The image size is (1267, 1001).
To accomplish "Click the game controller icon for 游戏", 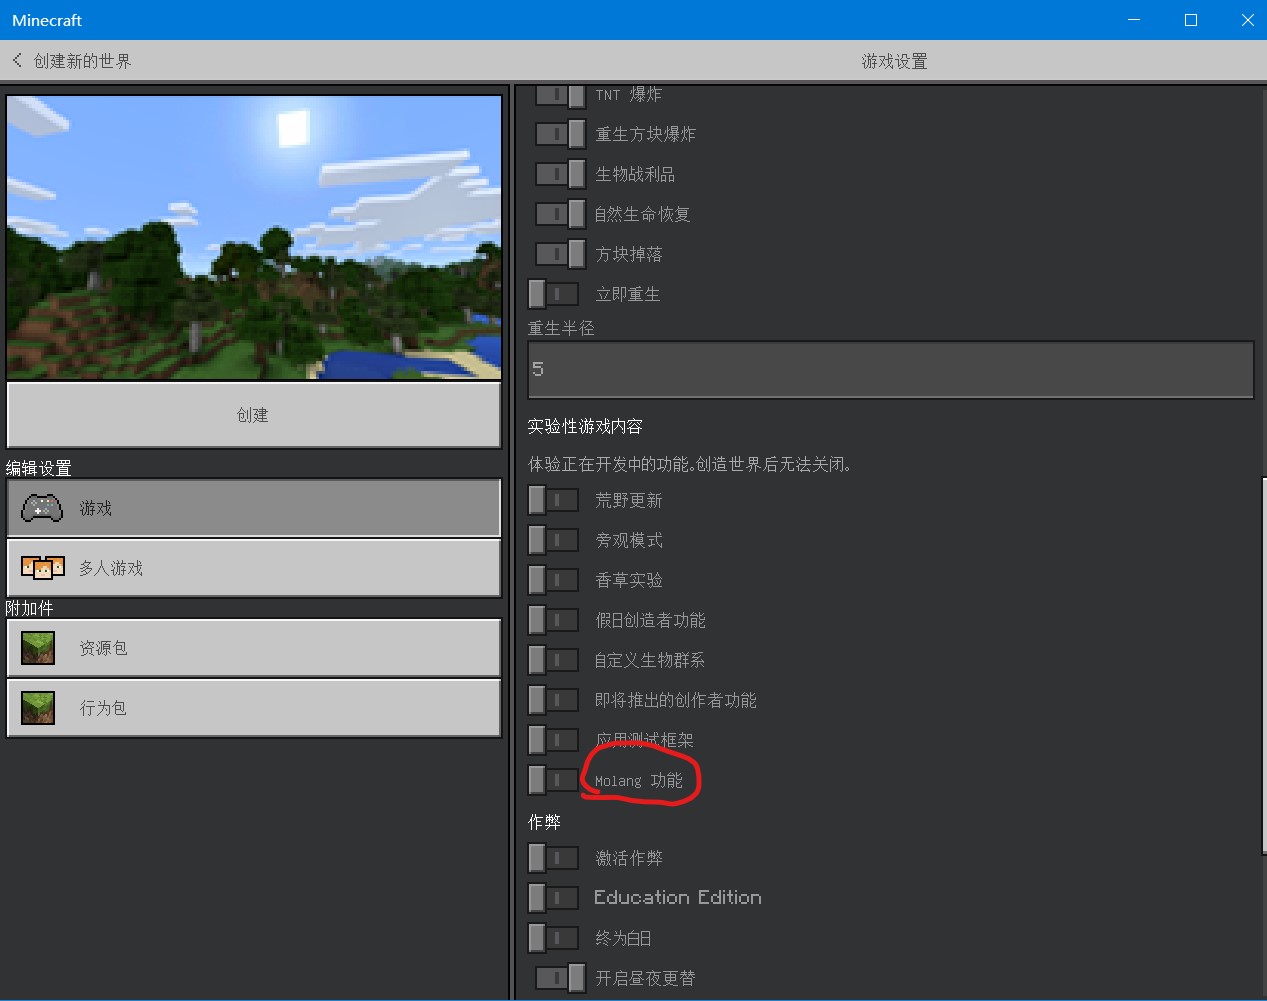I will [x=42, y=508].
